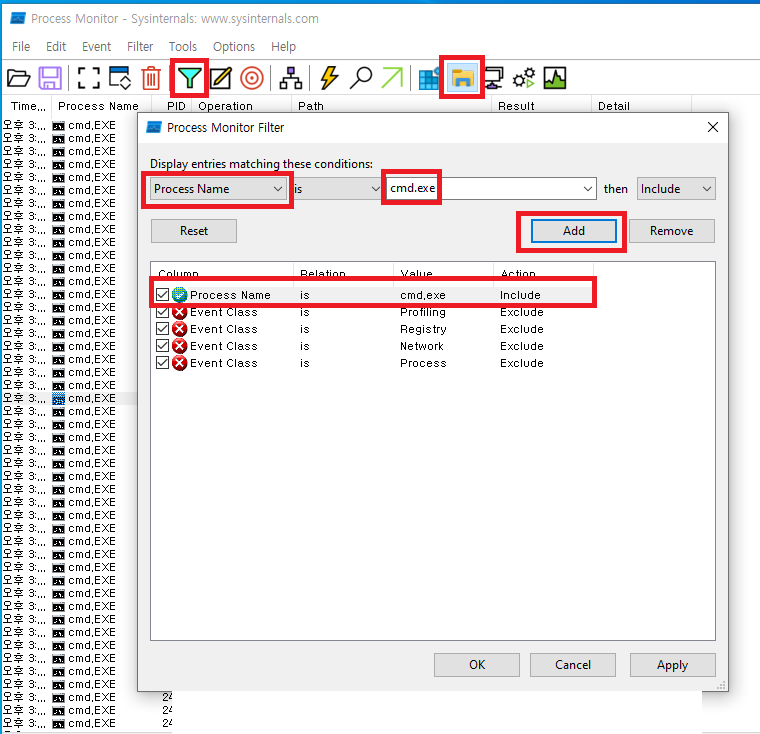
Task: Click the Relation header in filter list
Action: point(343,272)
